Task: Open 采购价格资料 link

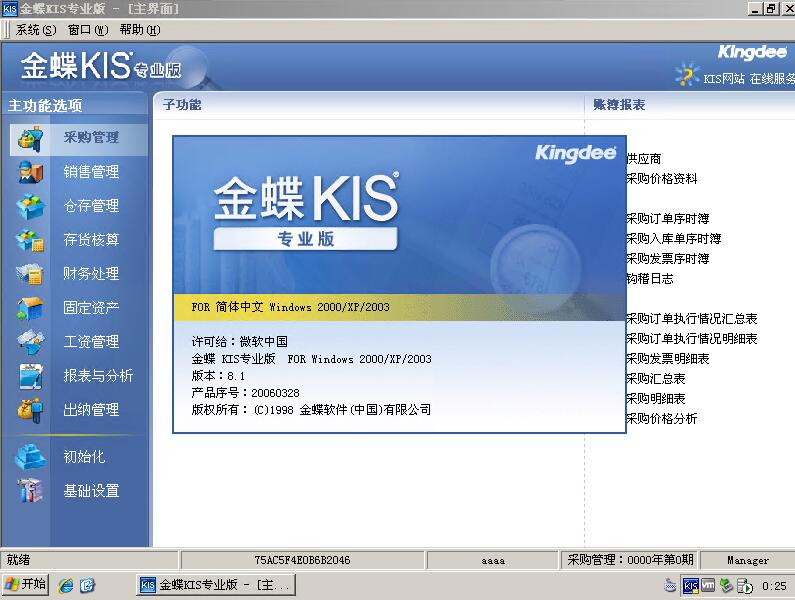Action: pyautogui.click(x=662, y=179)
